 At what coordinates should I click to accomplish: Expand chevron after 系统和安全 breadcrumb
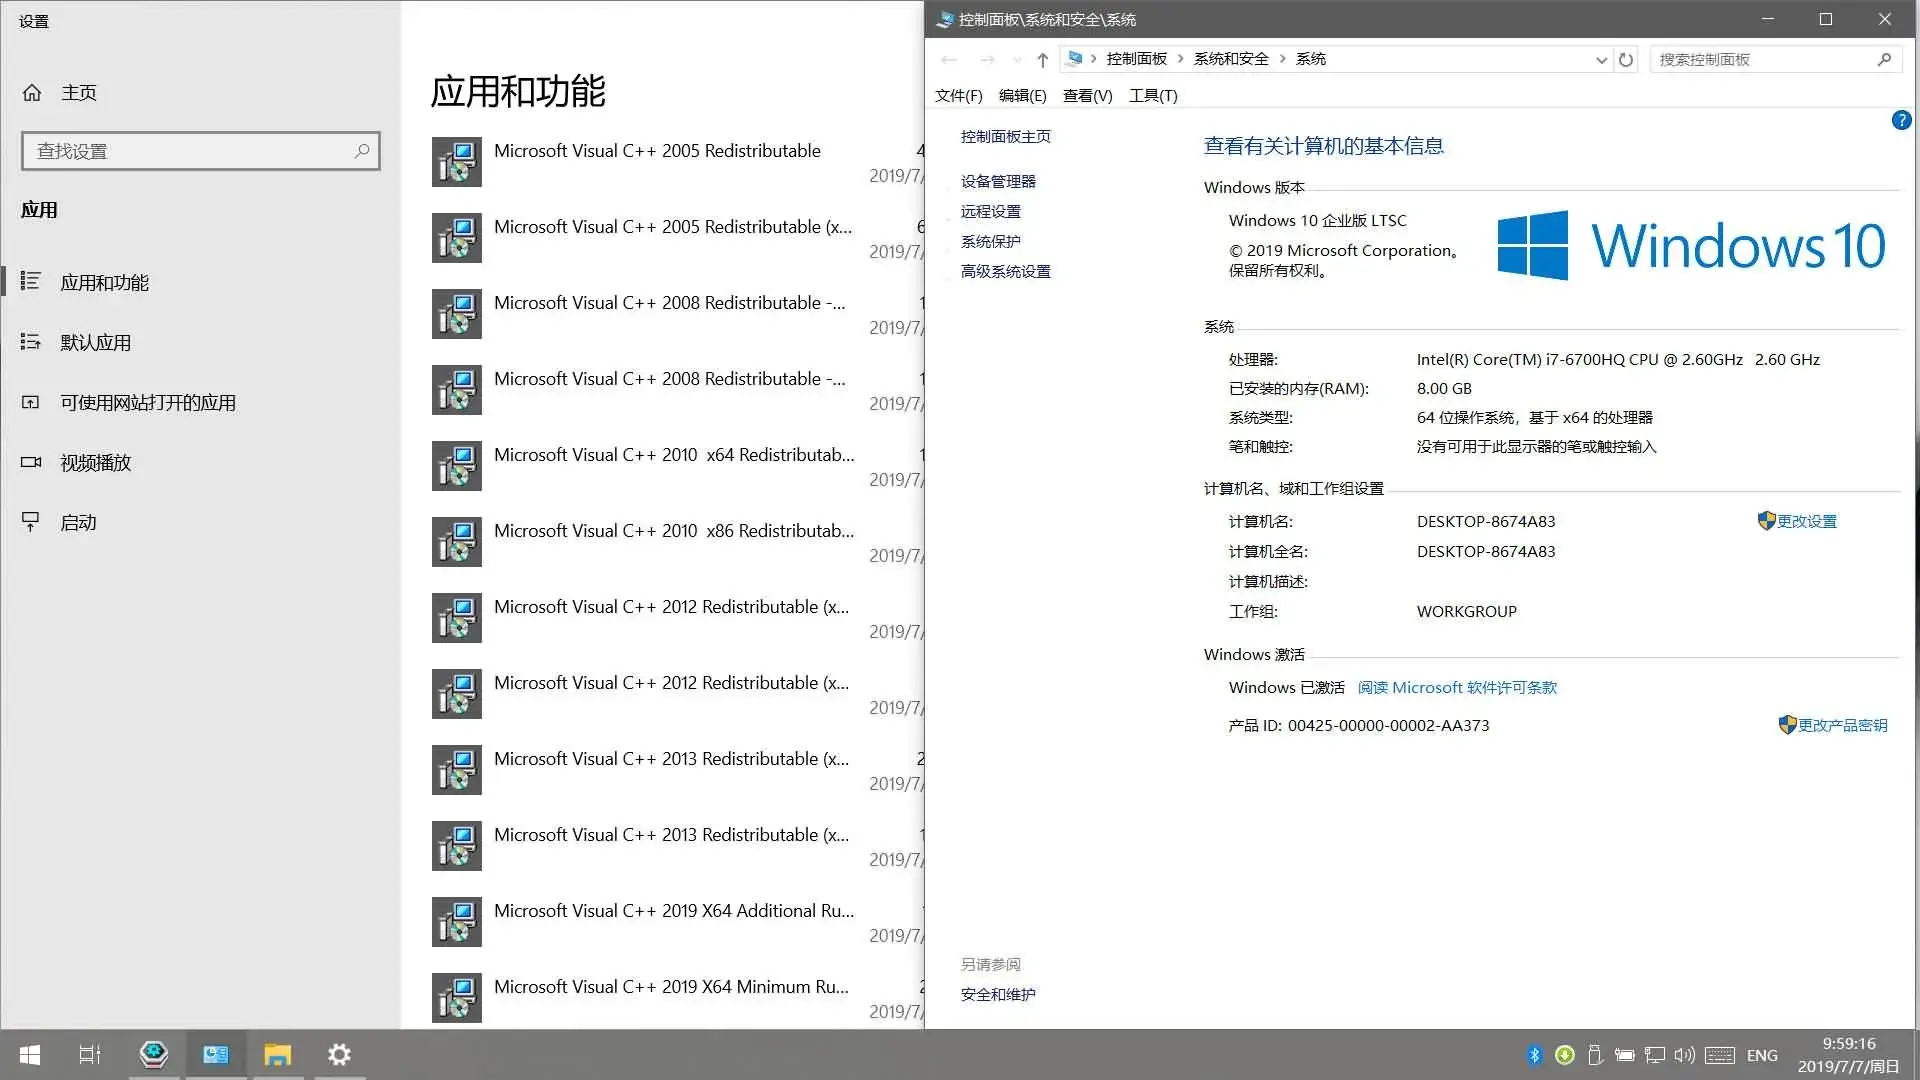coord(1282,59)
